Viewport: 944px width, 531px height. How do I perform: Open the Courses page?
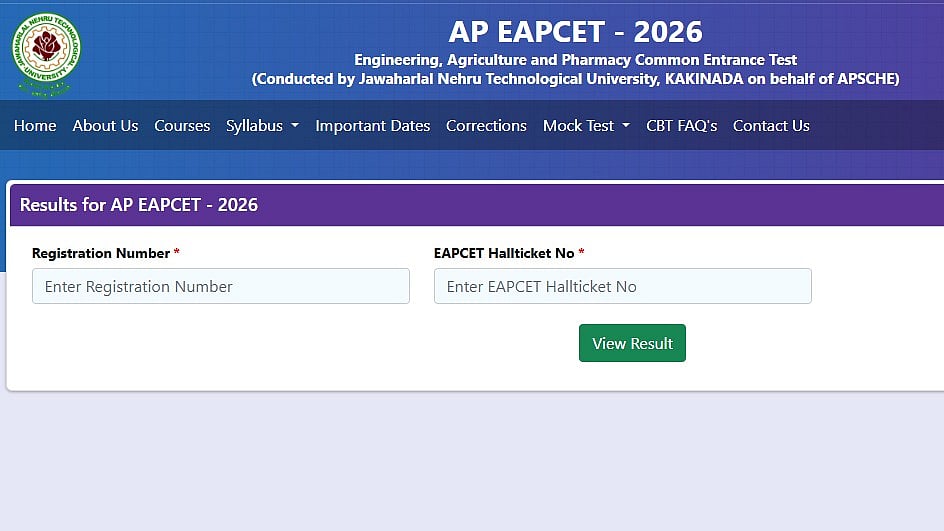(x=182, y=126)
